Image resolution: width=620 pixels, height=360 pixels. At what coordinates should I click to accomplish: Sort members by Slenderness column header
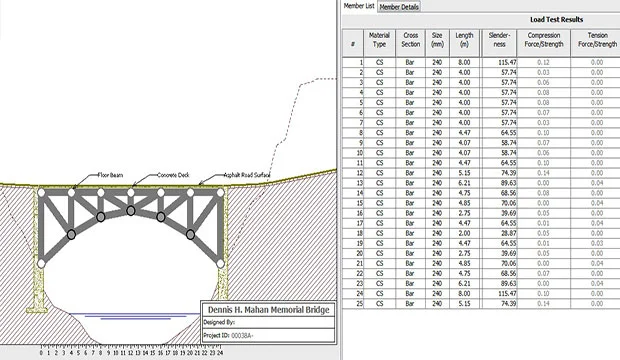click(x=499, y=40)
